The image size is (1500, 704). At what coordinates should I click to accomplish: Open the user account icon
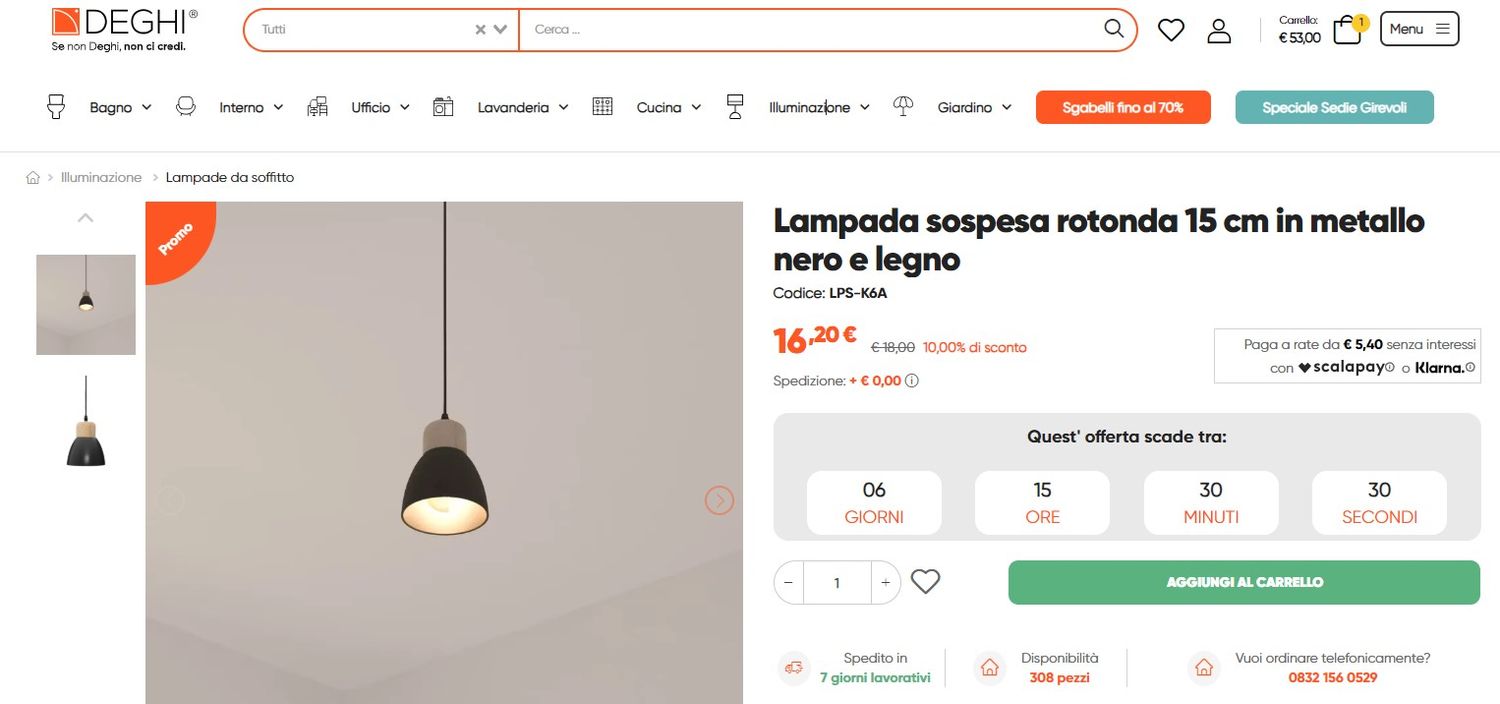pyautogui.click(x=1219, y=30)
